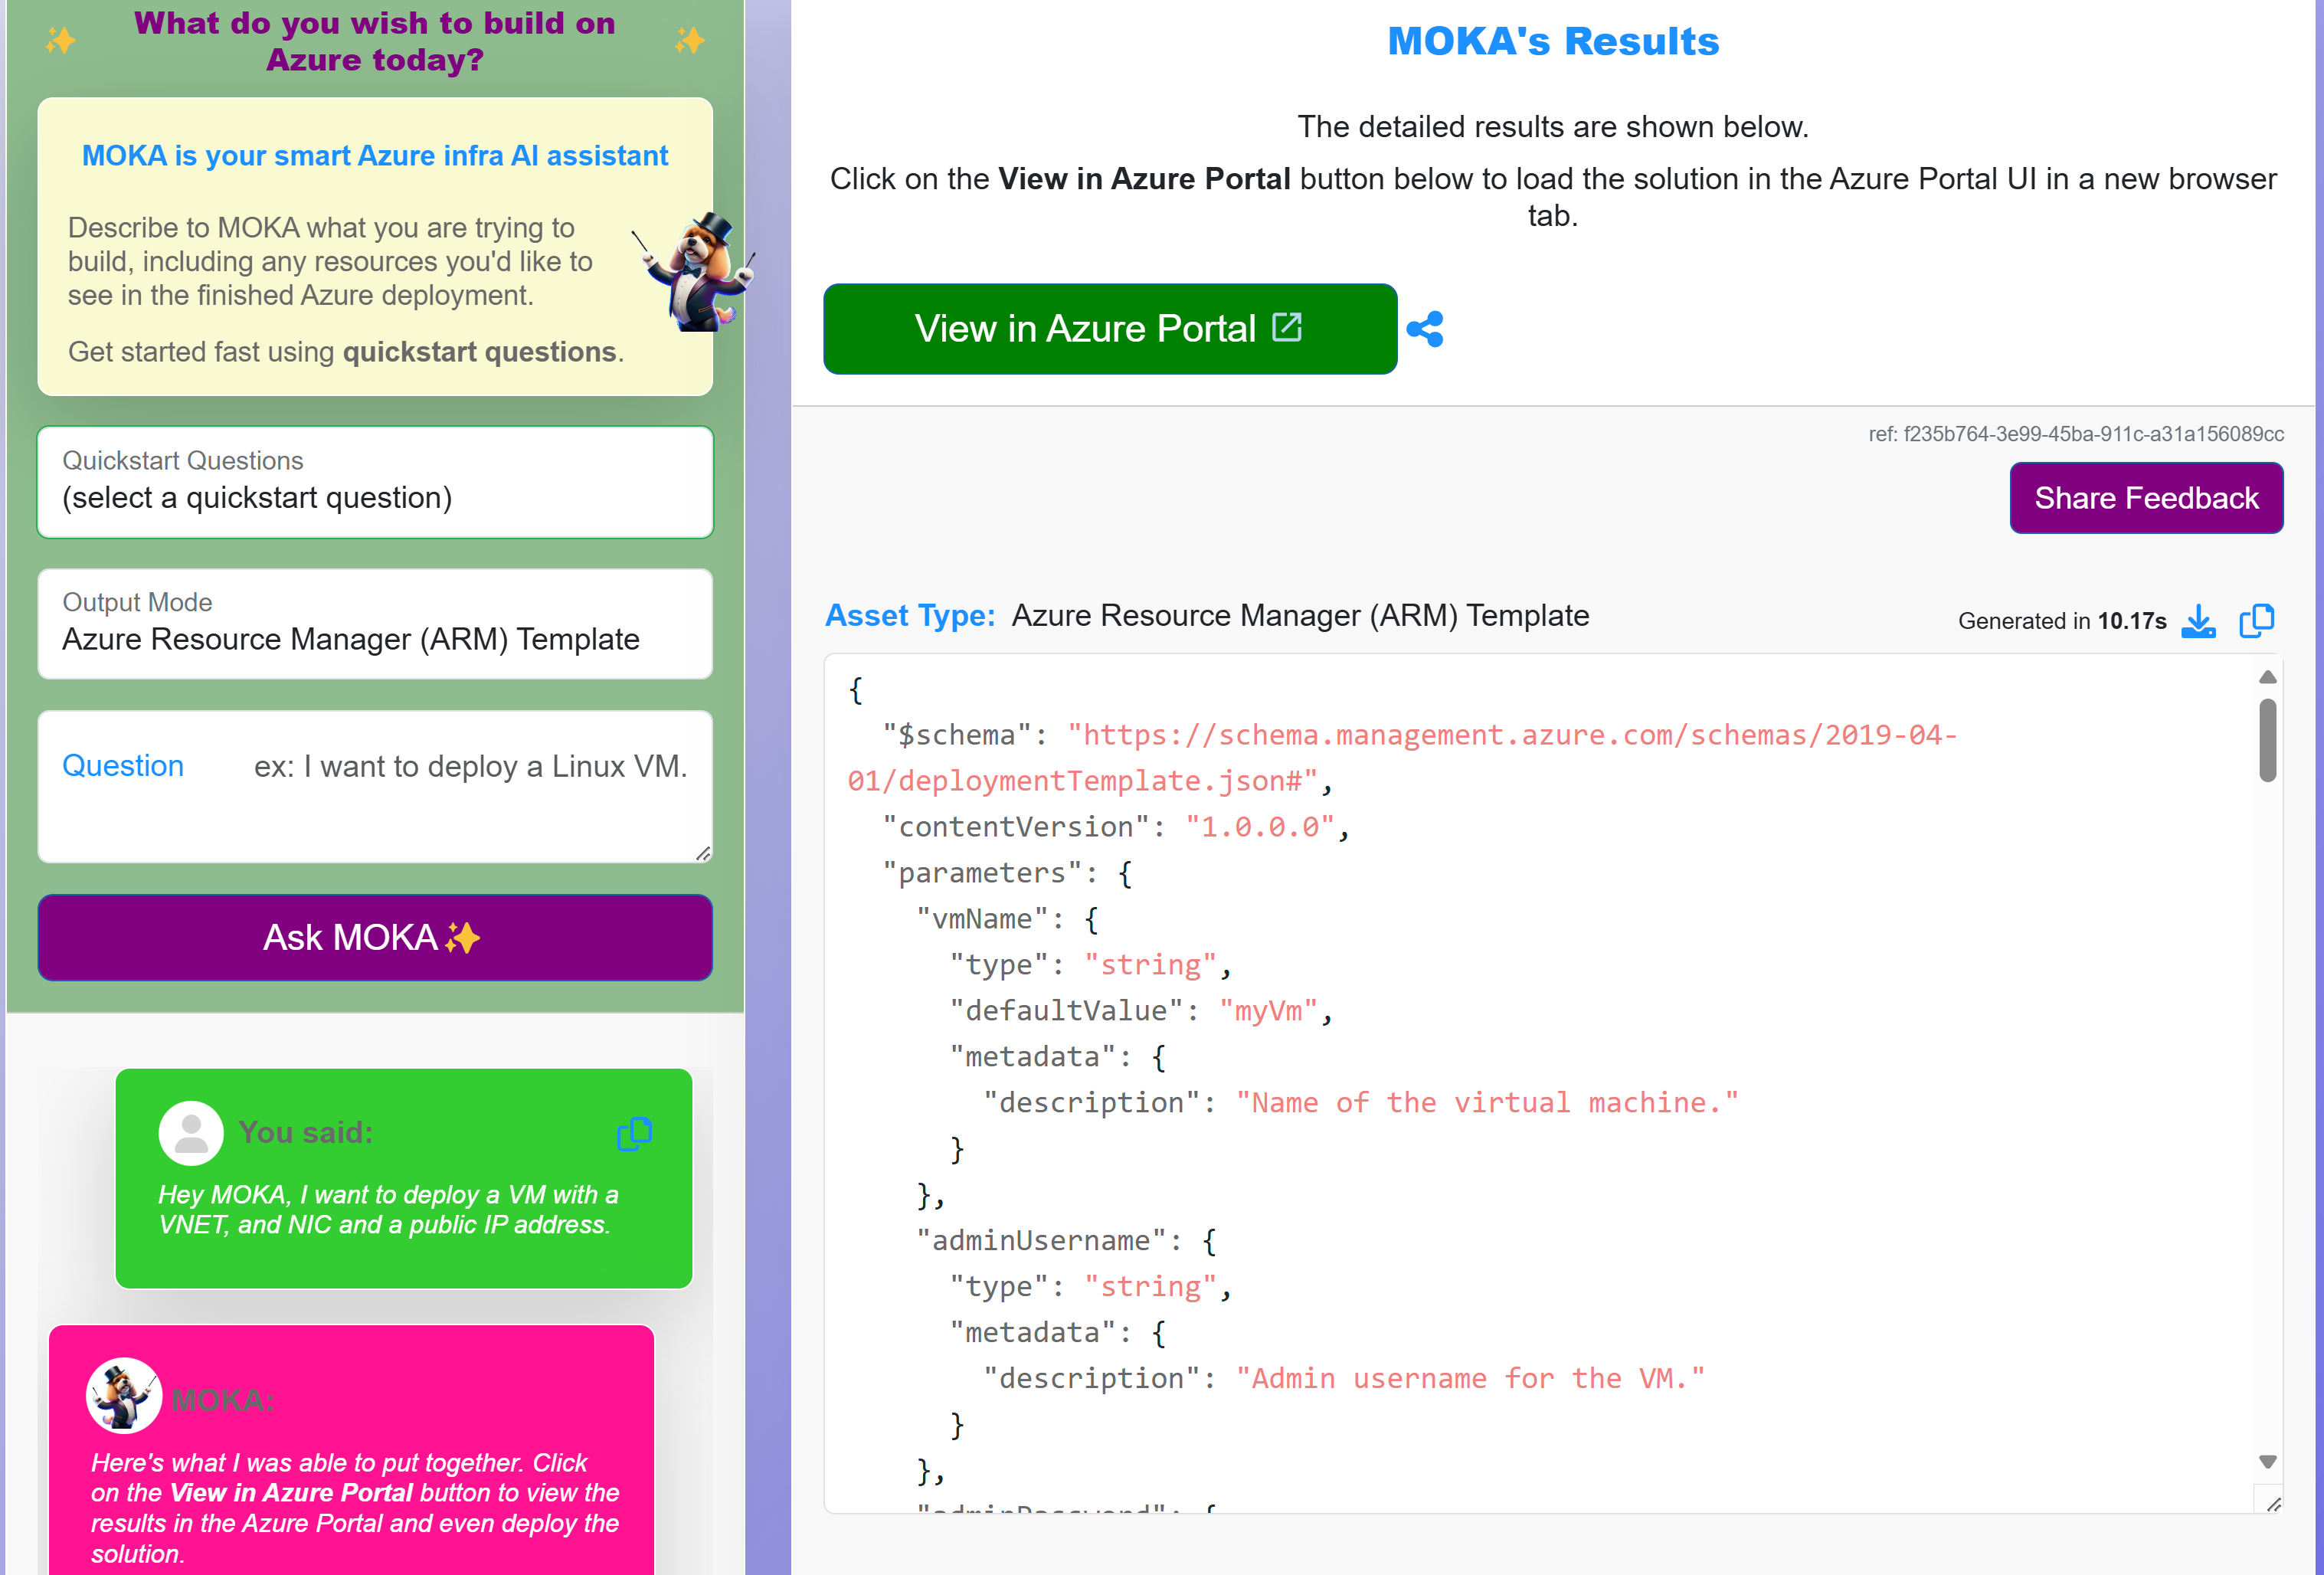Screen dimensions: 2324x1575
Task: Click MOKA's 'Here's what I was able' reply
Action: click(x=355, y=1508)
